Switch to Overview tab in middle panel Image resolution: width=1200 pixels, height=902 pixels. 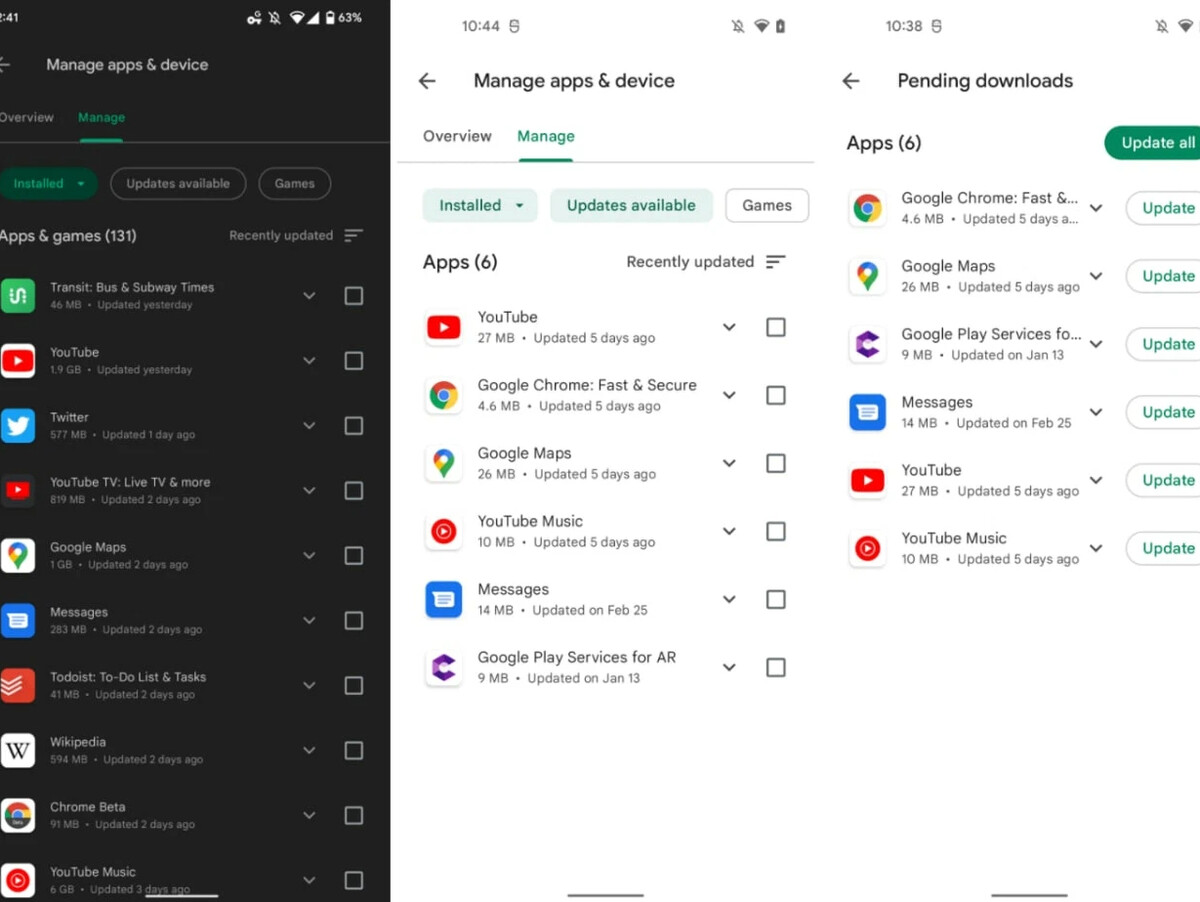coord(457,136)
